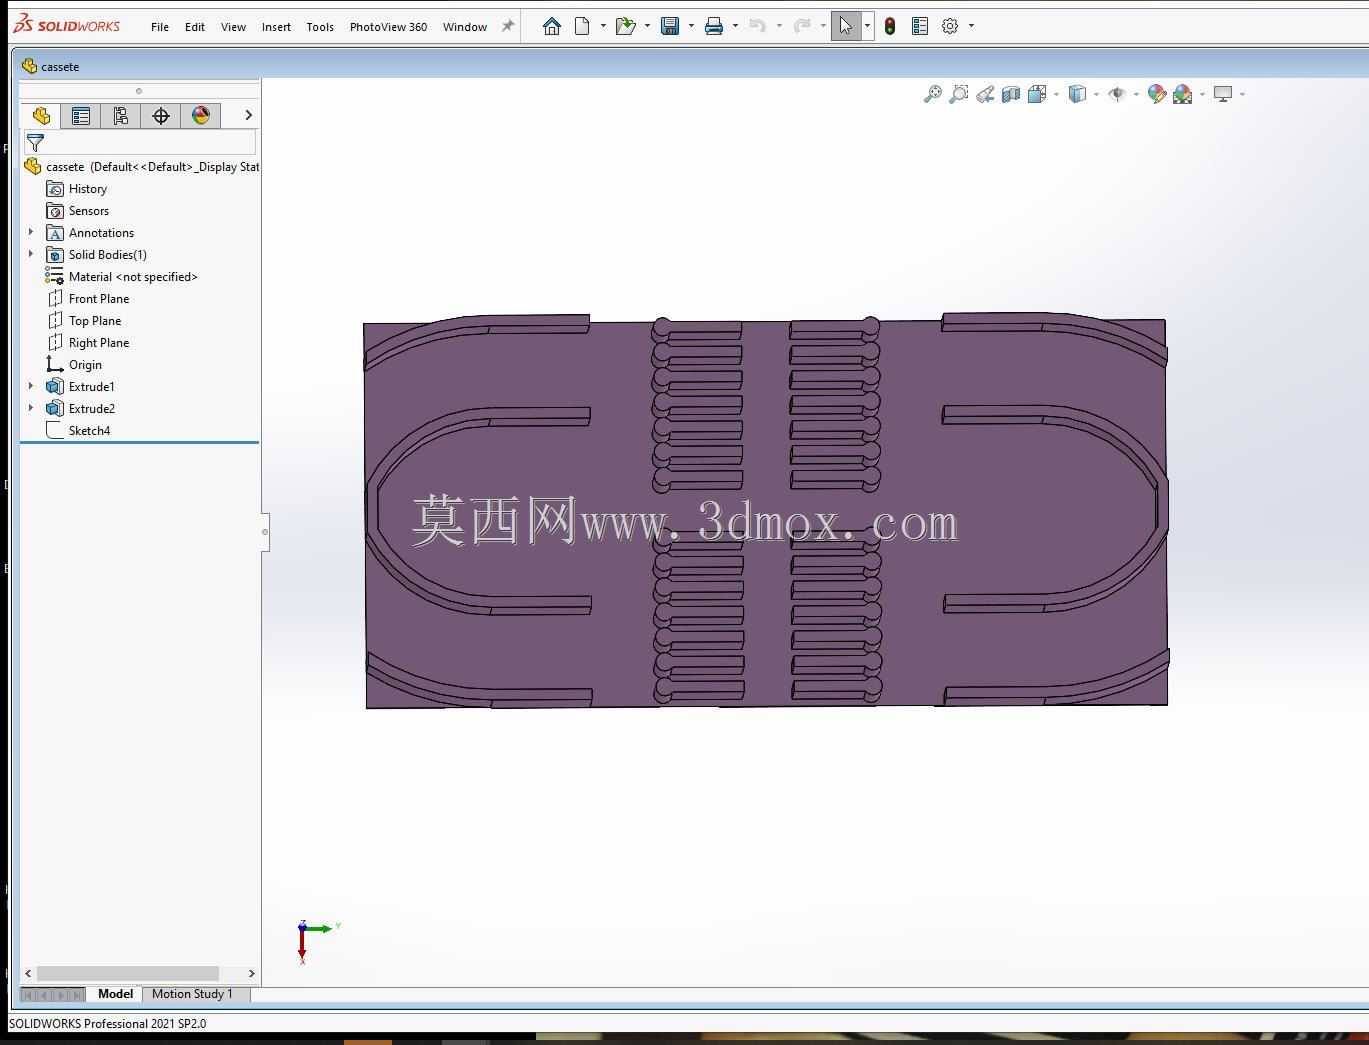Switch to Motion Study 1 tab
The width and height of the screenshot is (1369, 1045).
tap(192, 994)
